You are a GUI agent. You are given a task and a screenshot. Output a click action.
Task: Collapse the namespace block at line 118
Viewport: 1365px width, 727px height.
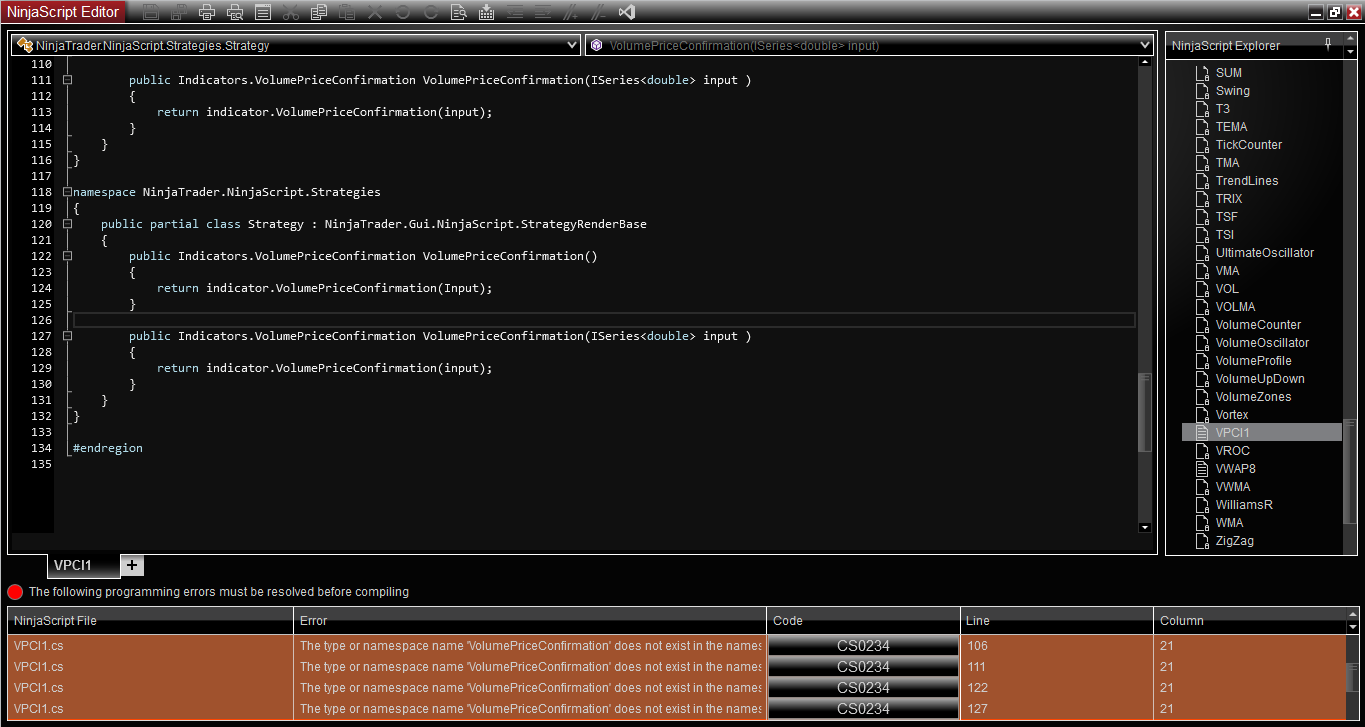click(68, 192)
